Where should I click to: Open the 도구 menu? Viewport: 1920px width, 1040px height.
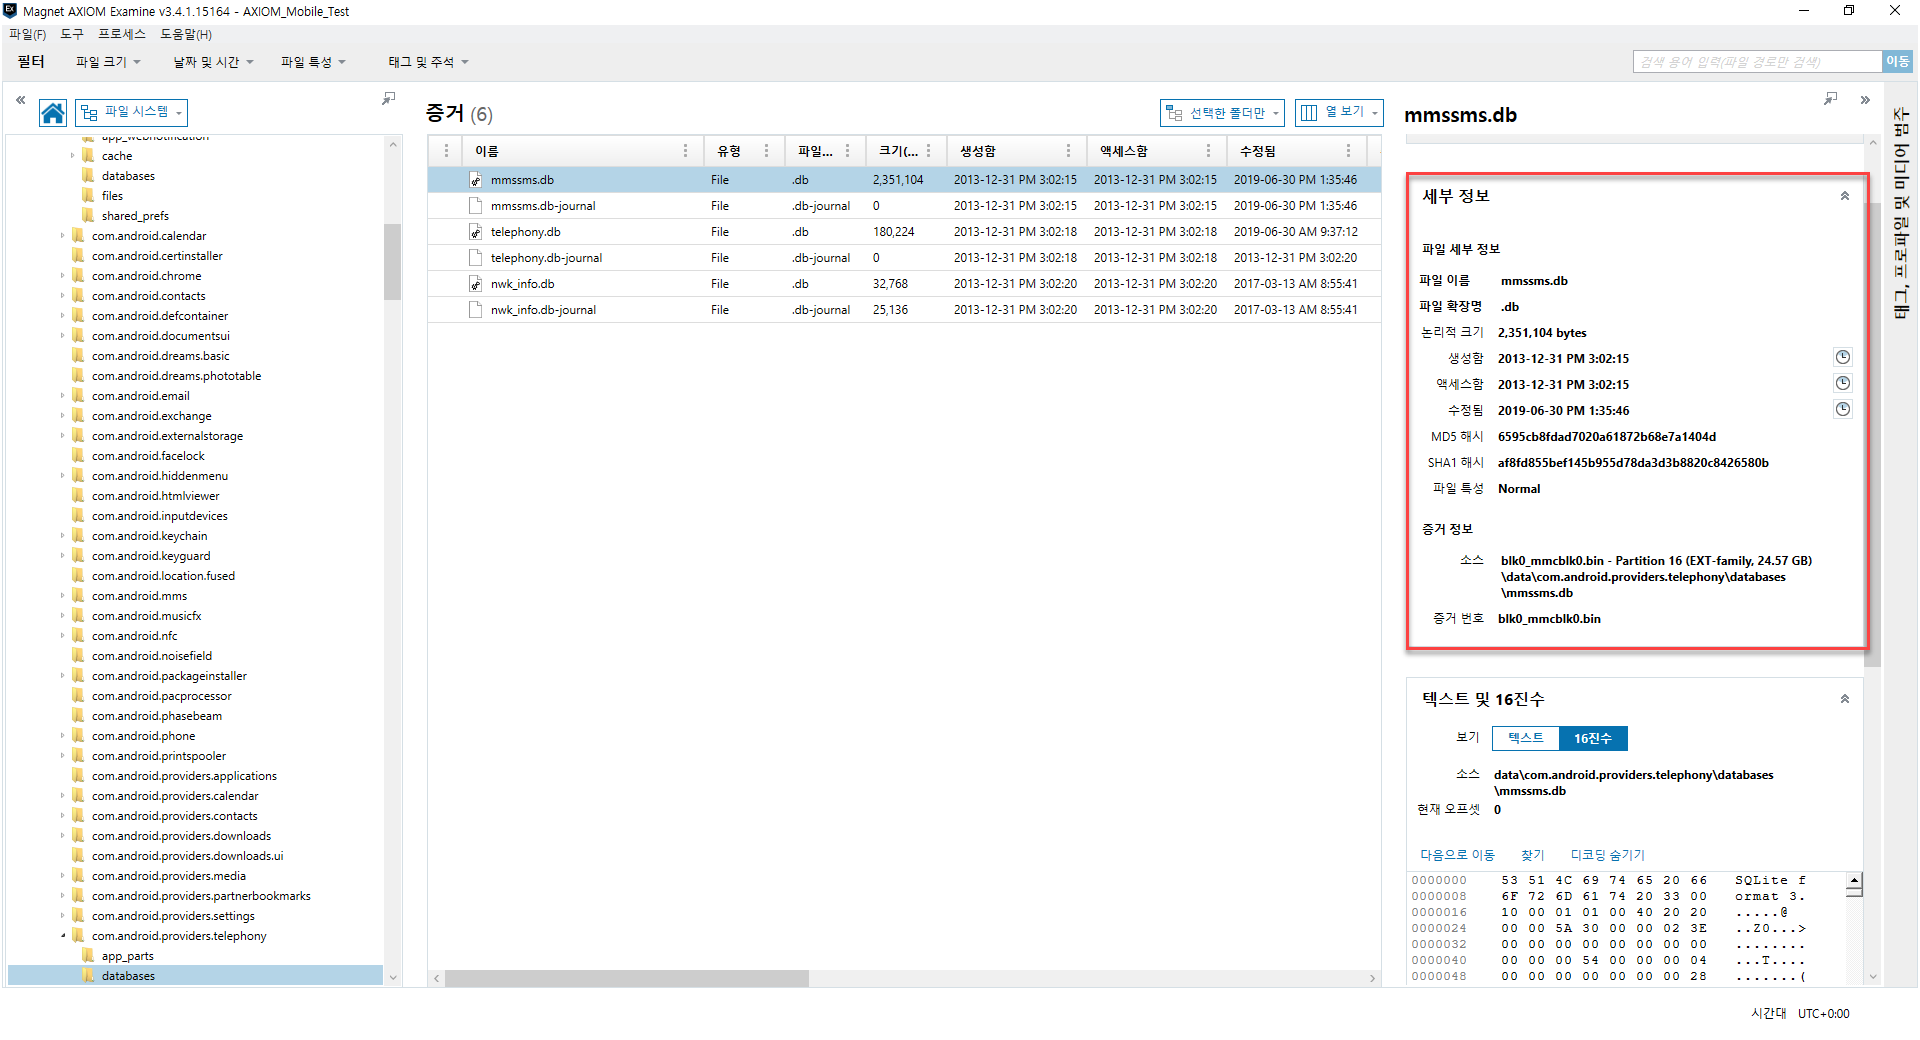pyautogui.click(x=72, y=34)
